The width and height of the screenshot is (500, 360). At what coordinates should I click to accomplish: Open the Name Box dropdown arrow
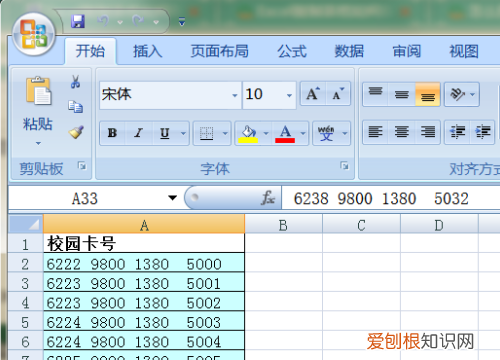(172, 198)
